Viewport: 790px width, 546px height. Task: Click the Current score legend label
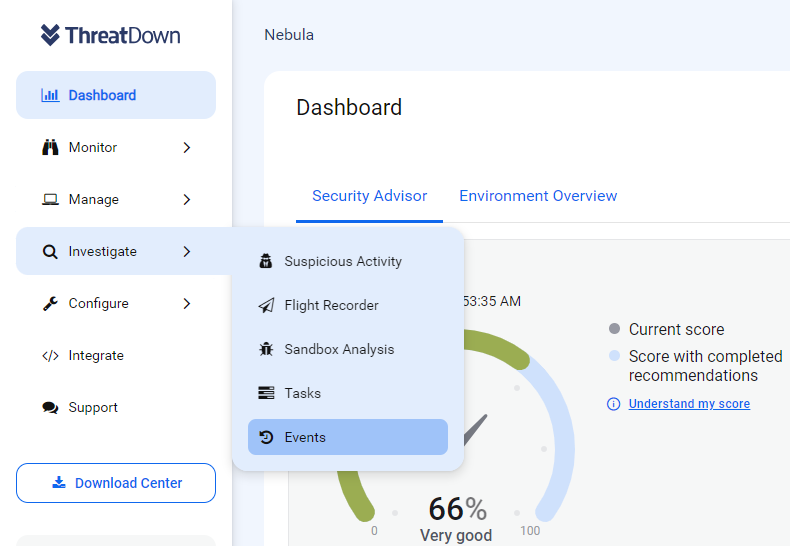676,329
